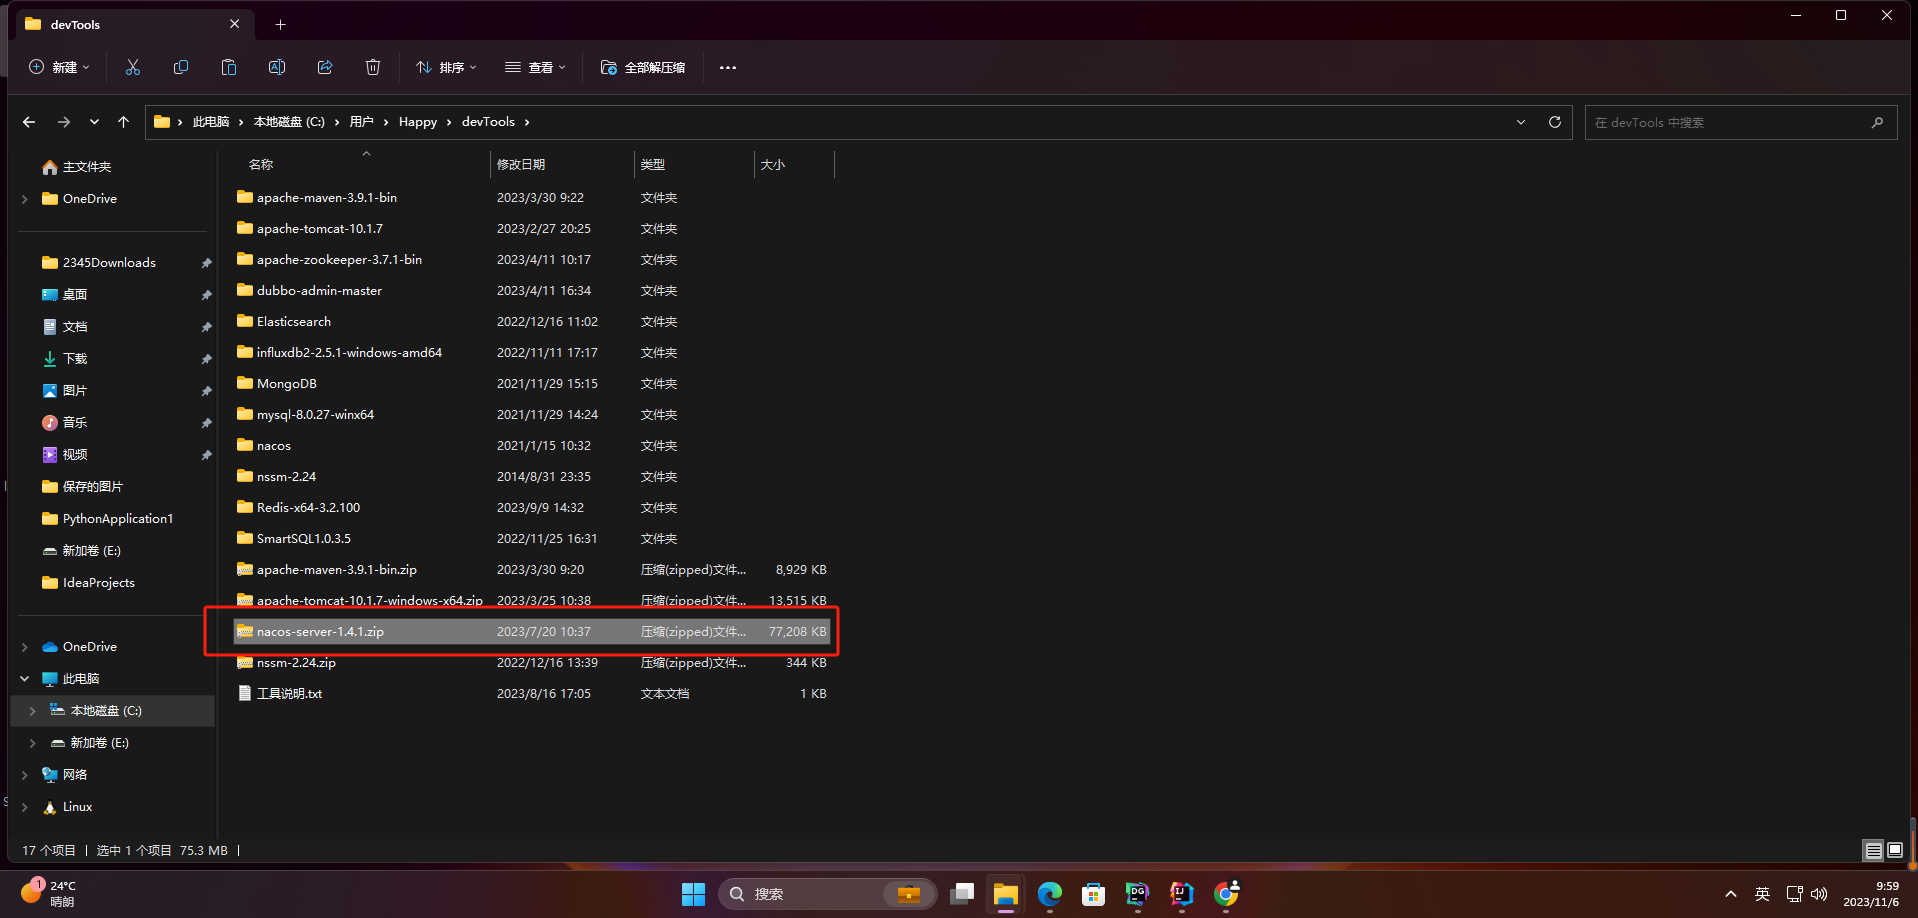Viewport: 1918px width, 918px height.
Task: Go back with the left arrow
Action: 29,122
